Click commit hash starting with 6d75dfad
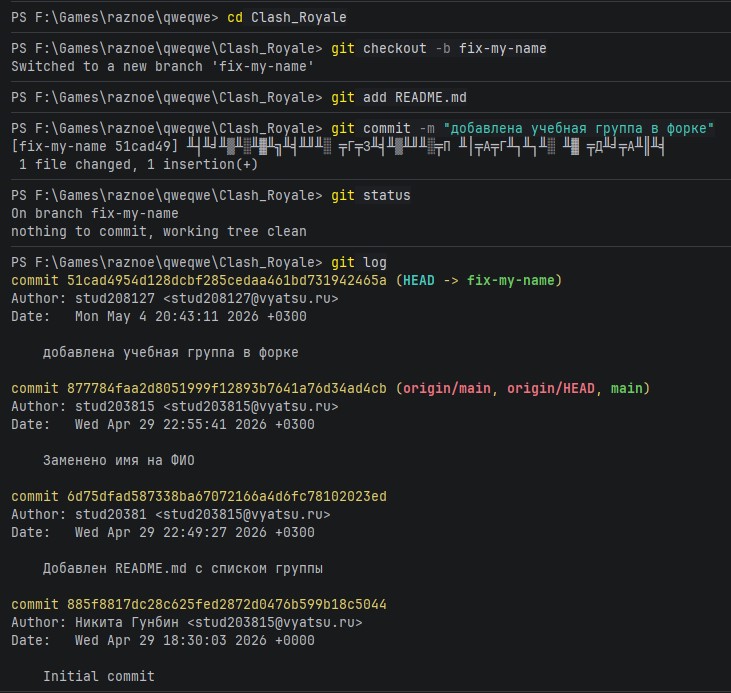Image resolution: width=731 pixels, height=693 pixels. (x=227, y=497)
